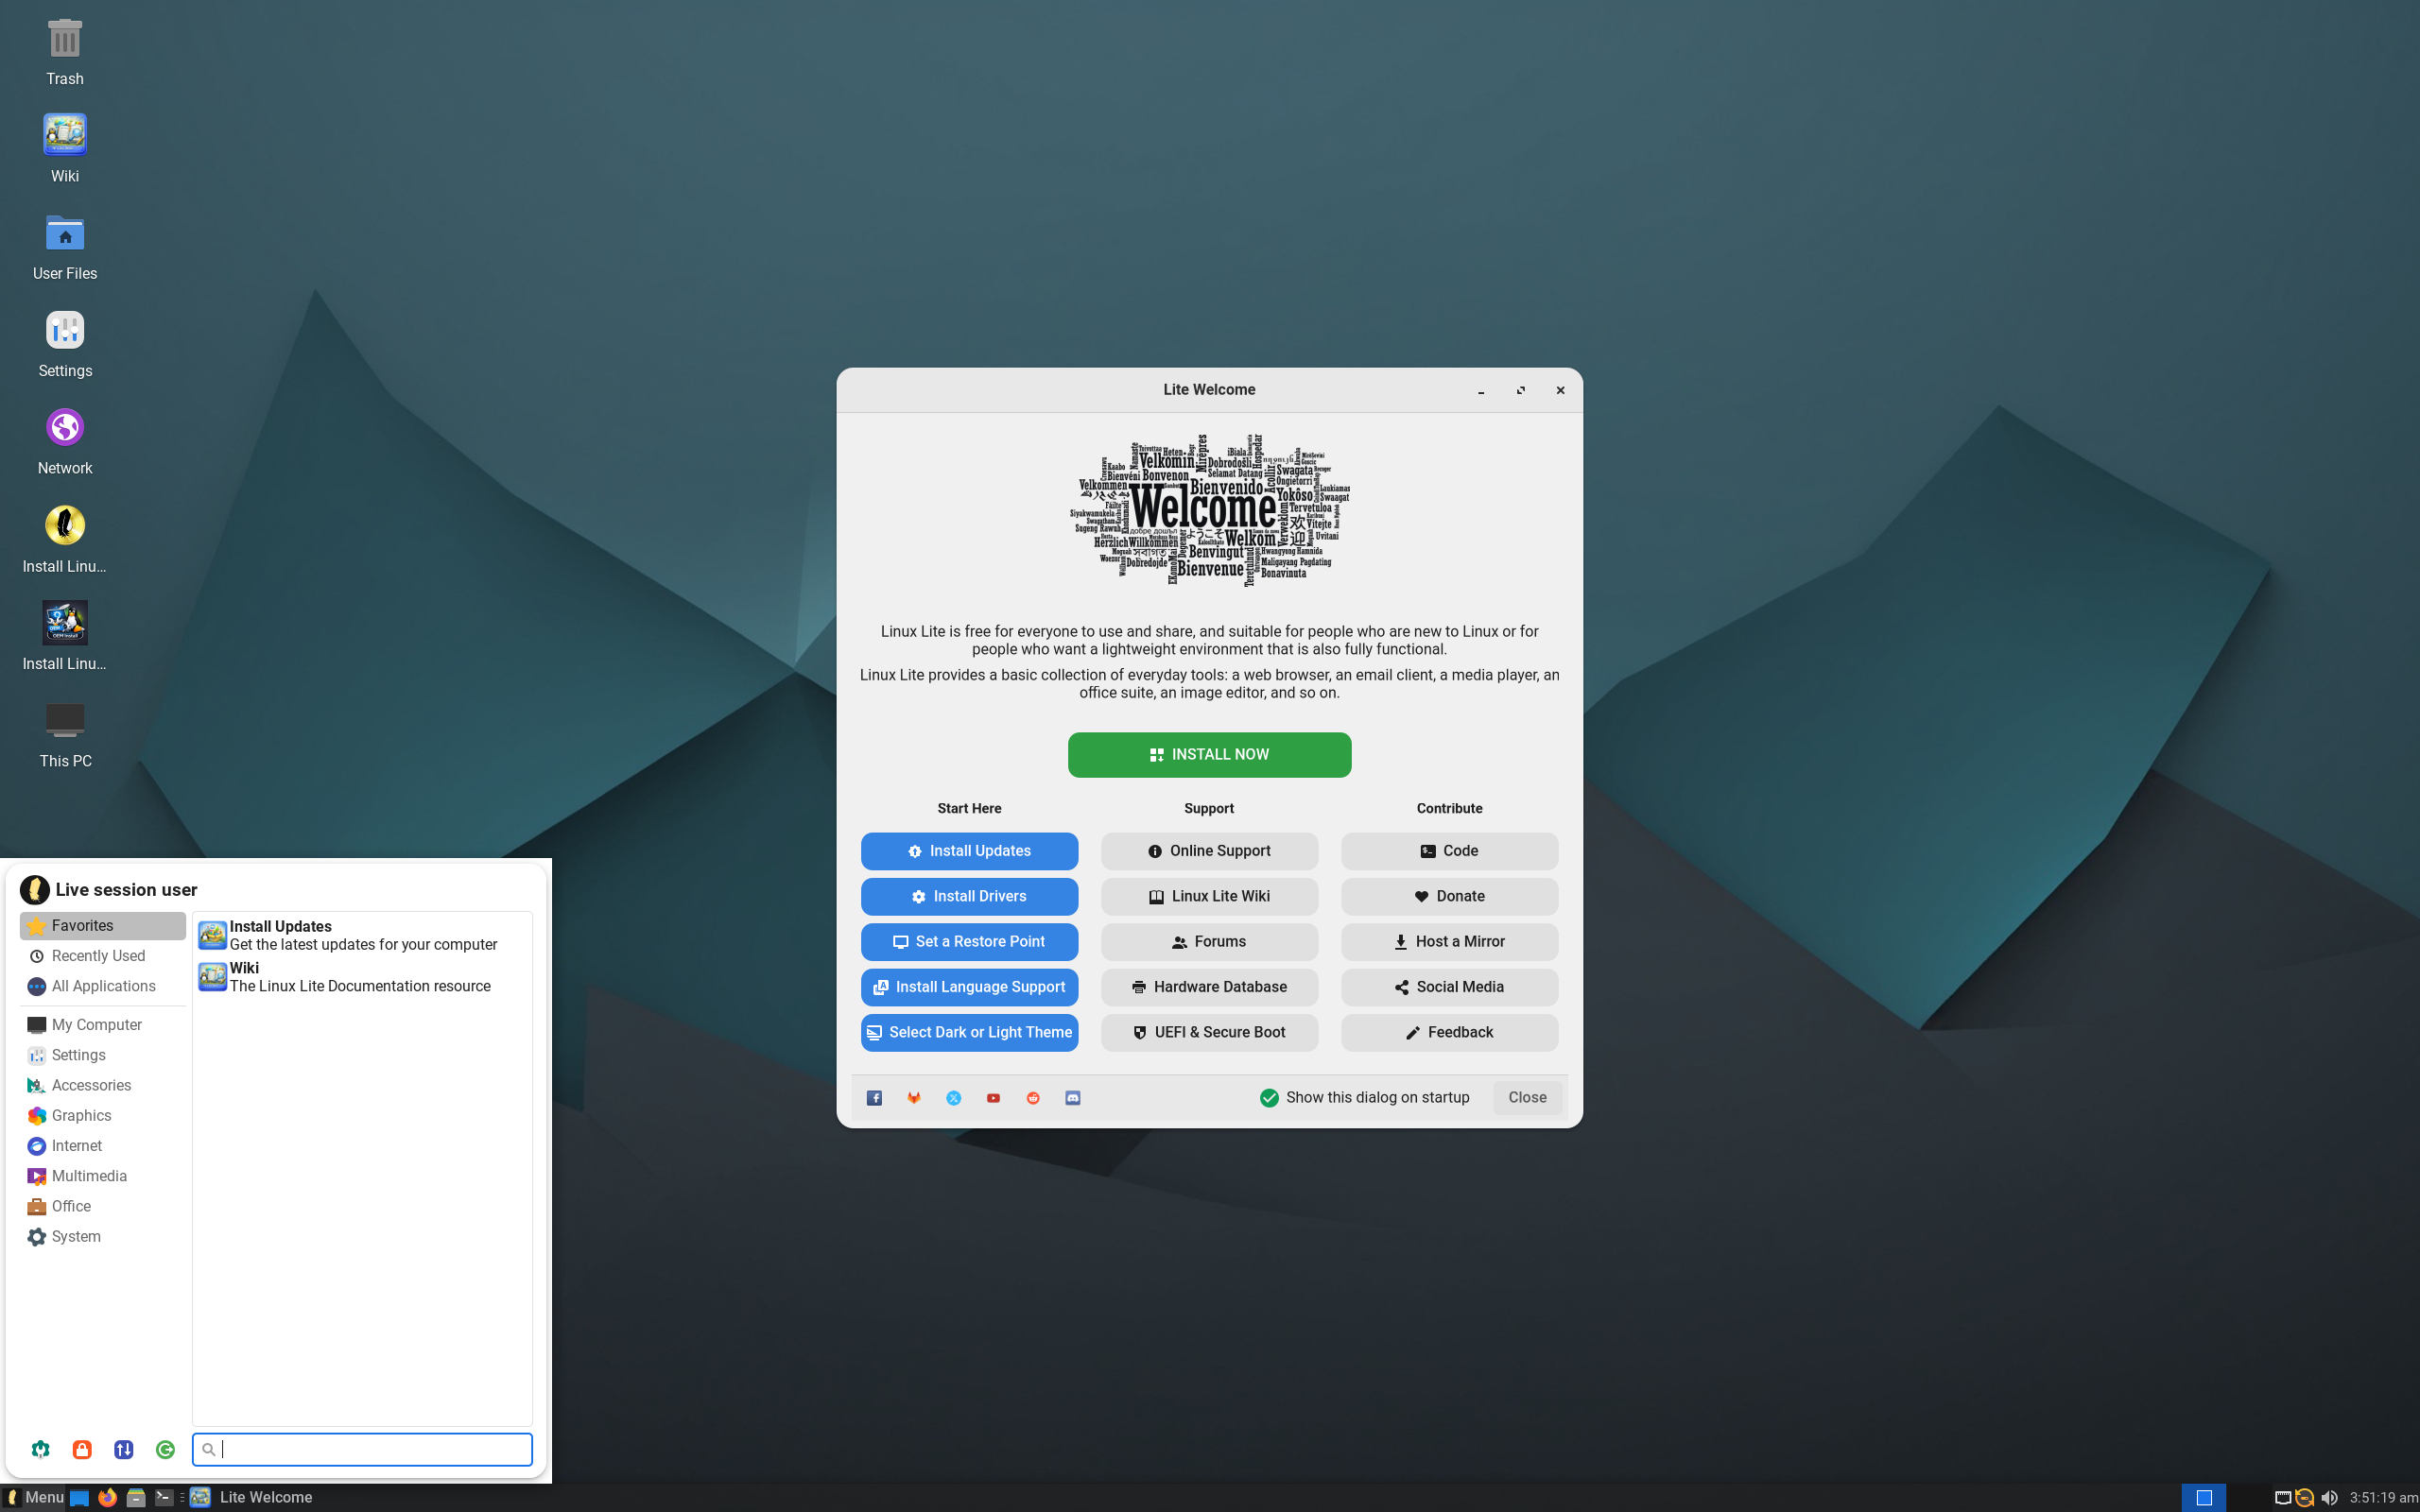Open All Applications category
This screenshot has width=2420, height=1512.
[103, 986]
